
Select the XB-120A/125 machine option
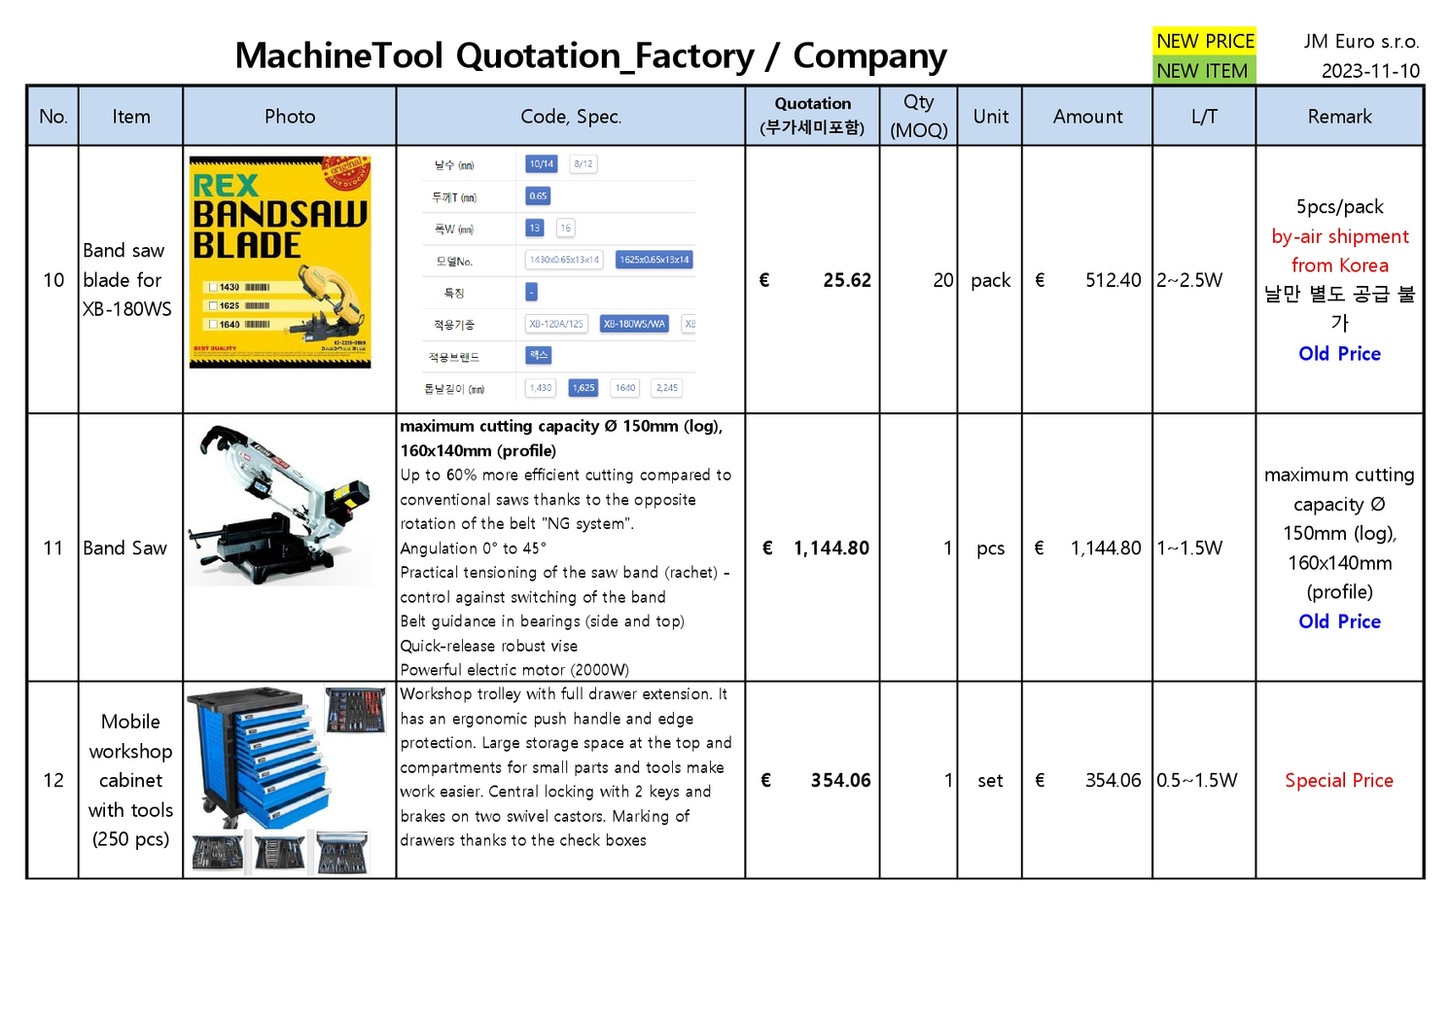coord(556,324)
